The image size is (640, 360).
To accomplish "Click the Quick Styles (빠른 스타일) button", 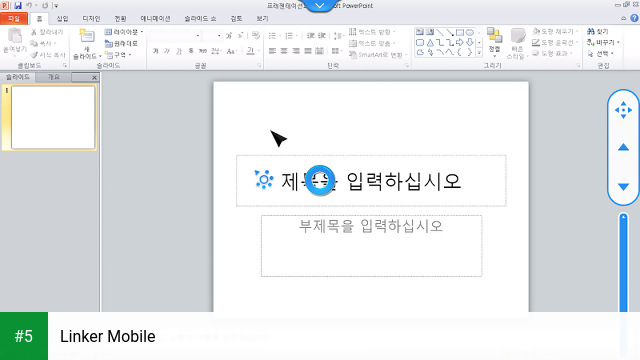I will (518, 43).
